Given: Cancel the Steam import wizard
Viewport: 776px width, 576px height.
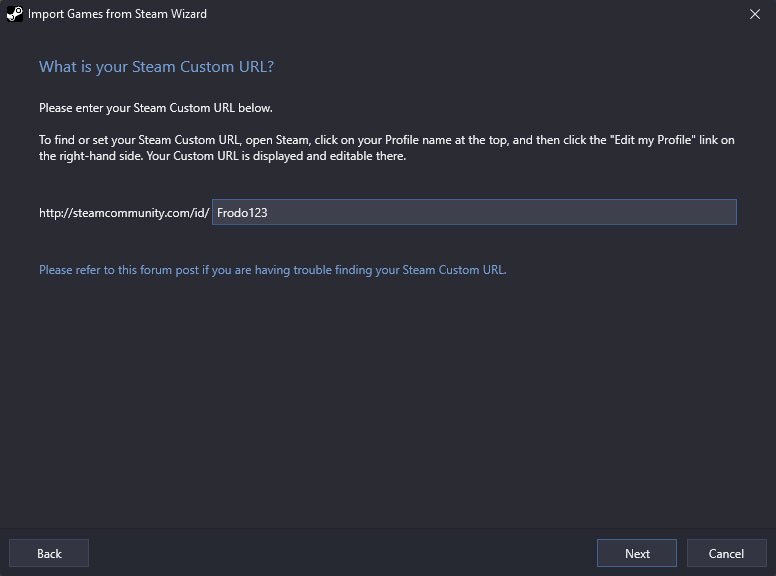Looking at the screenshot, I should pos(726,553).
